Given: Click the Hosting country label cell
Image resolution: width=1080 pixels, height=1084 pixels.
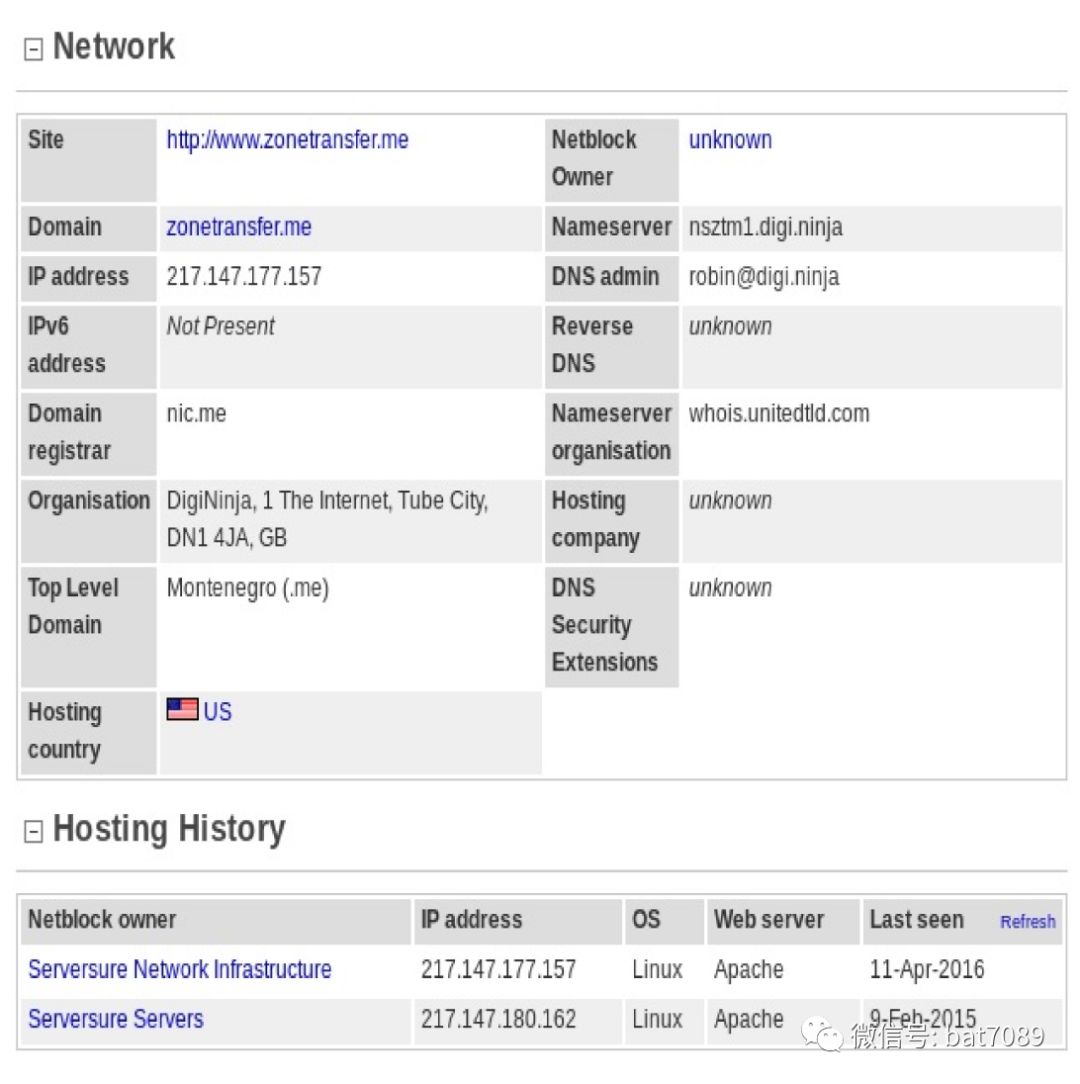Looking at the screenshot, I should (x=89, y=731).
